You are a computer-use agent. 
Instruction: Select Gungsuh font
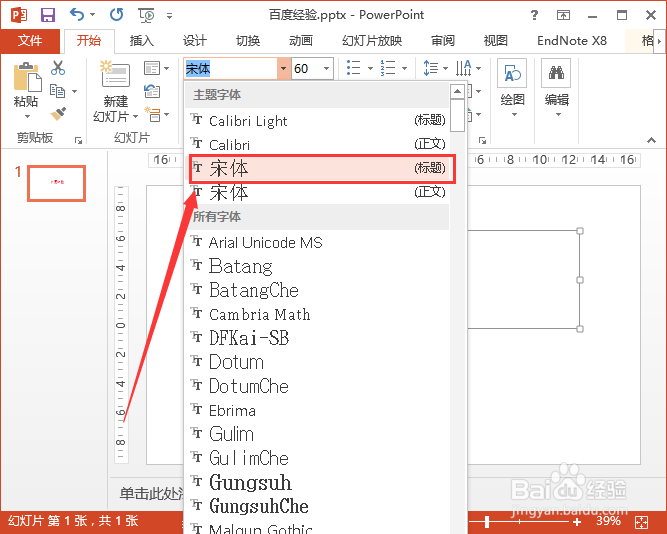click(x=317, y=482)
